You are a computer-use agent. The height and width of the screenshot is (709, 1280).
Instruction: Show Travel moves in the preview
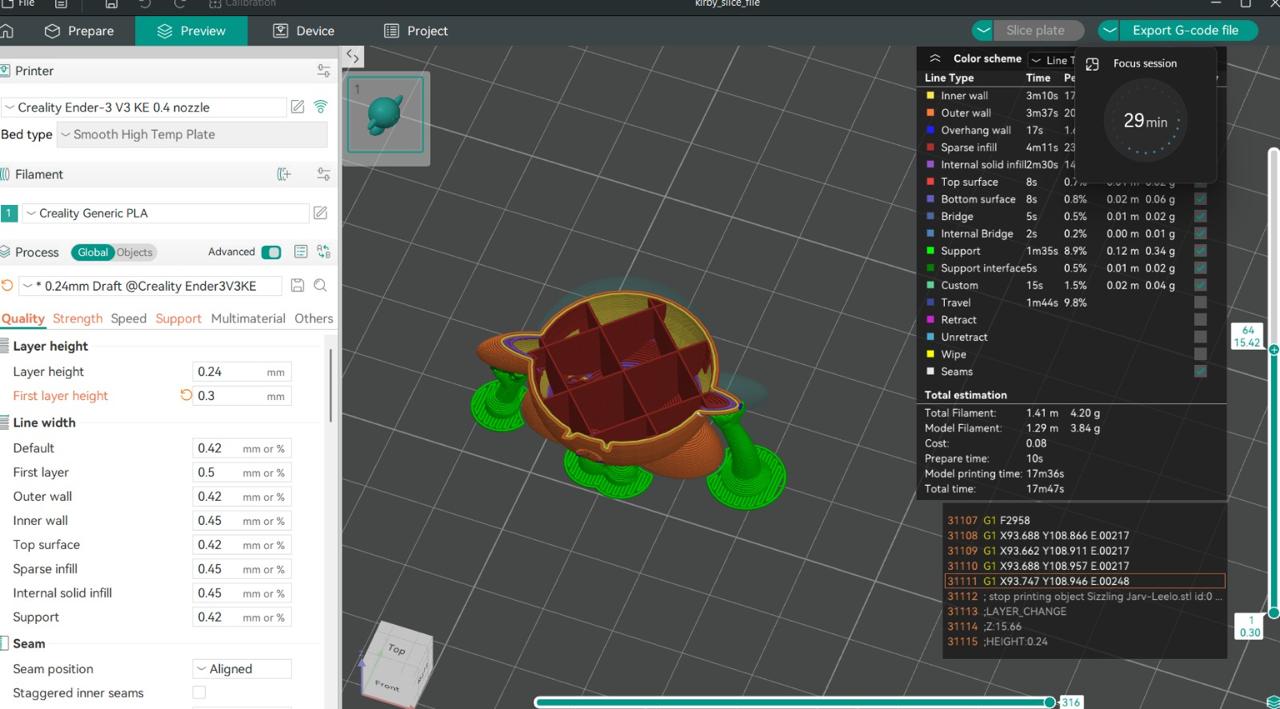click(1200, 302)
